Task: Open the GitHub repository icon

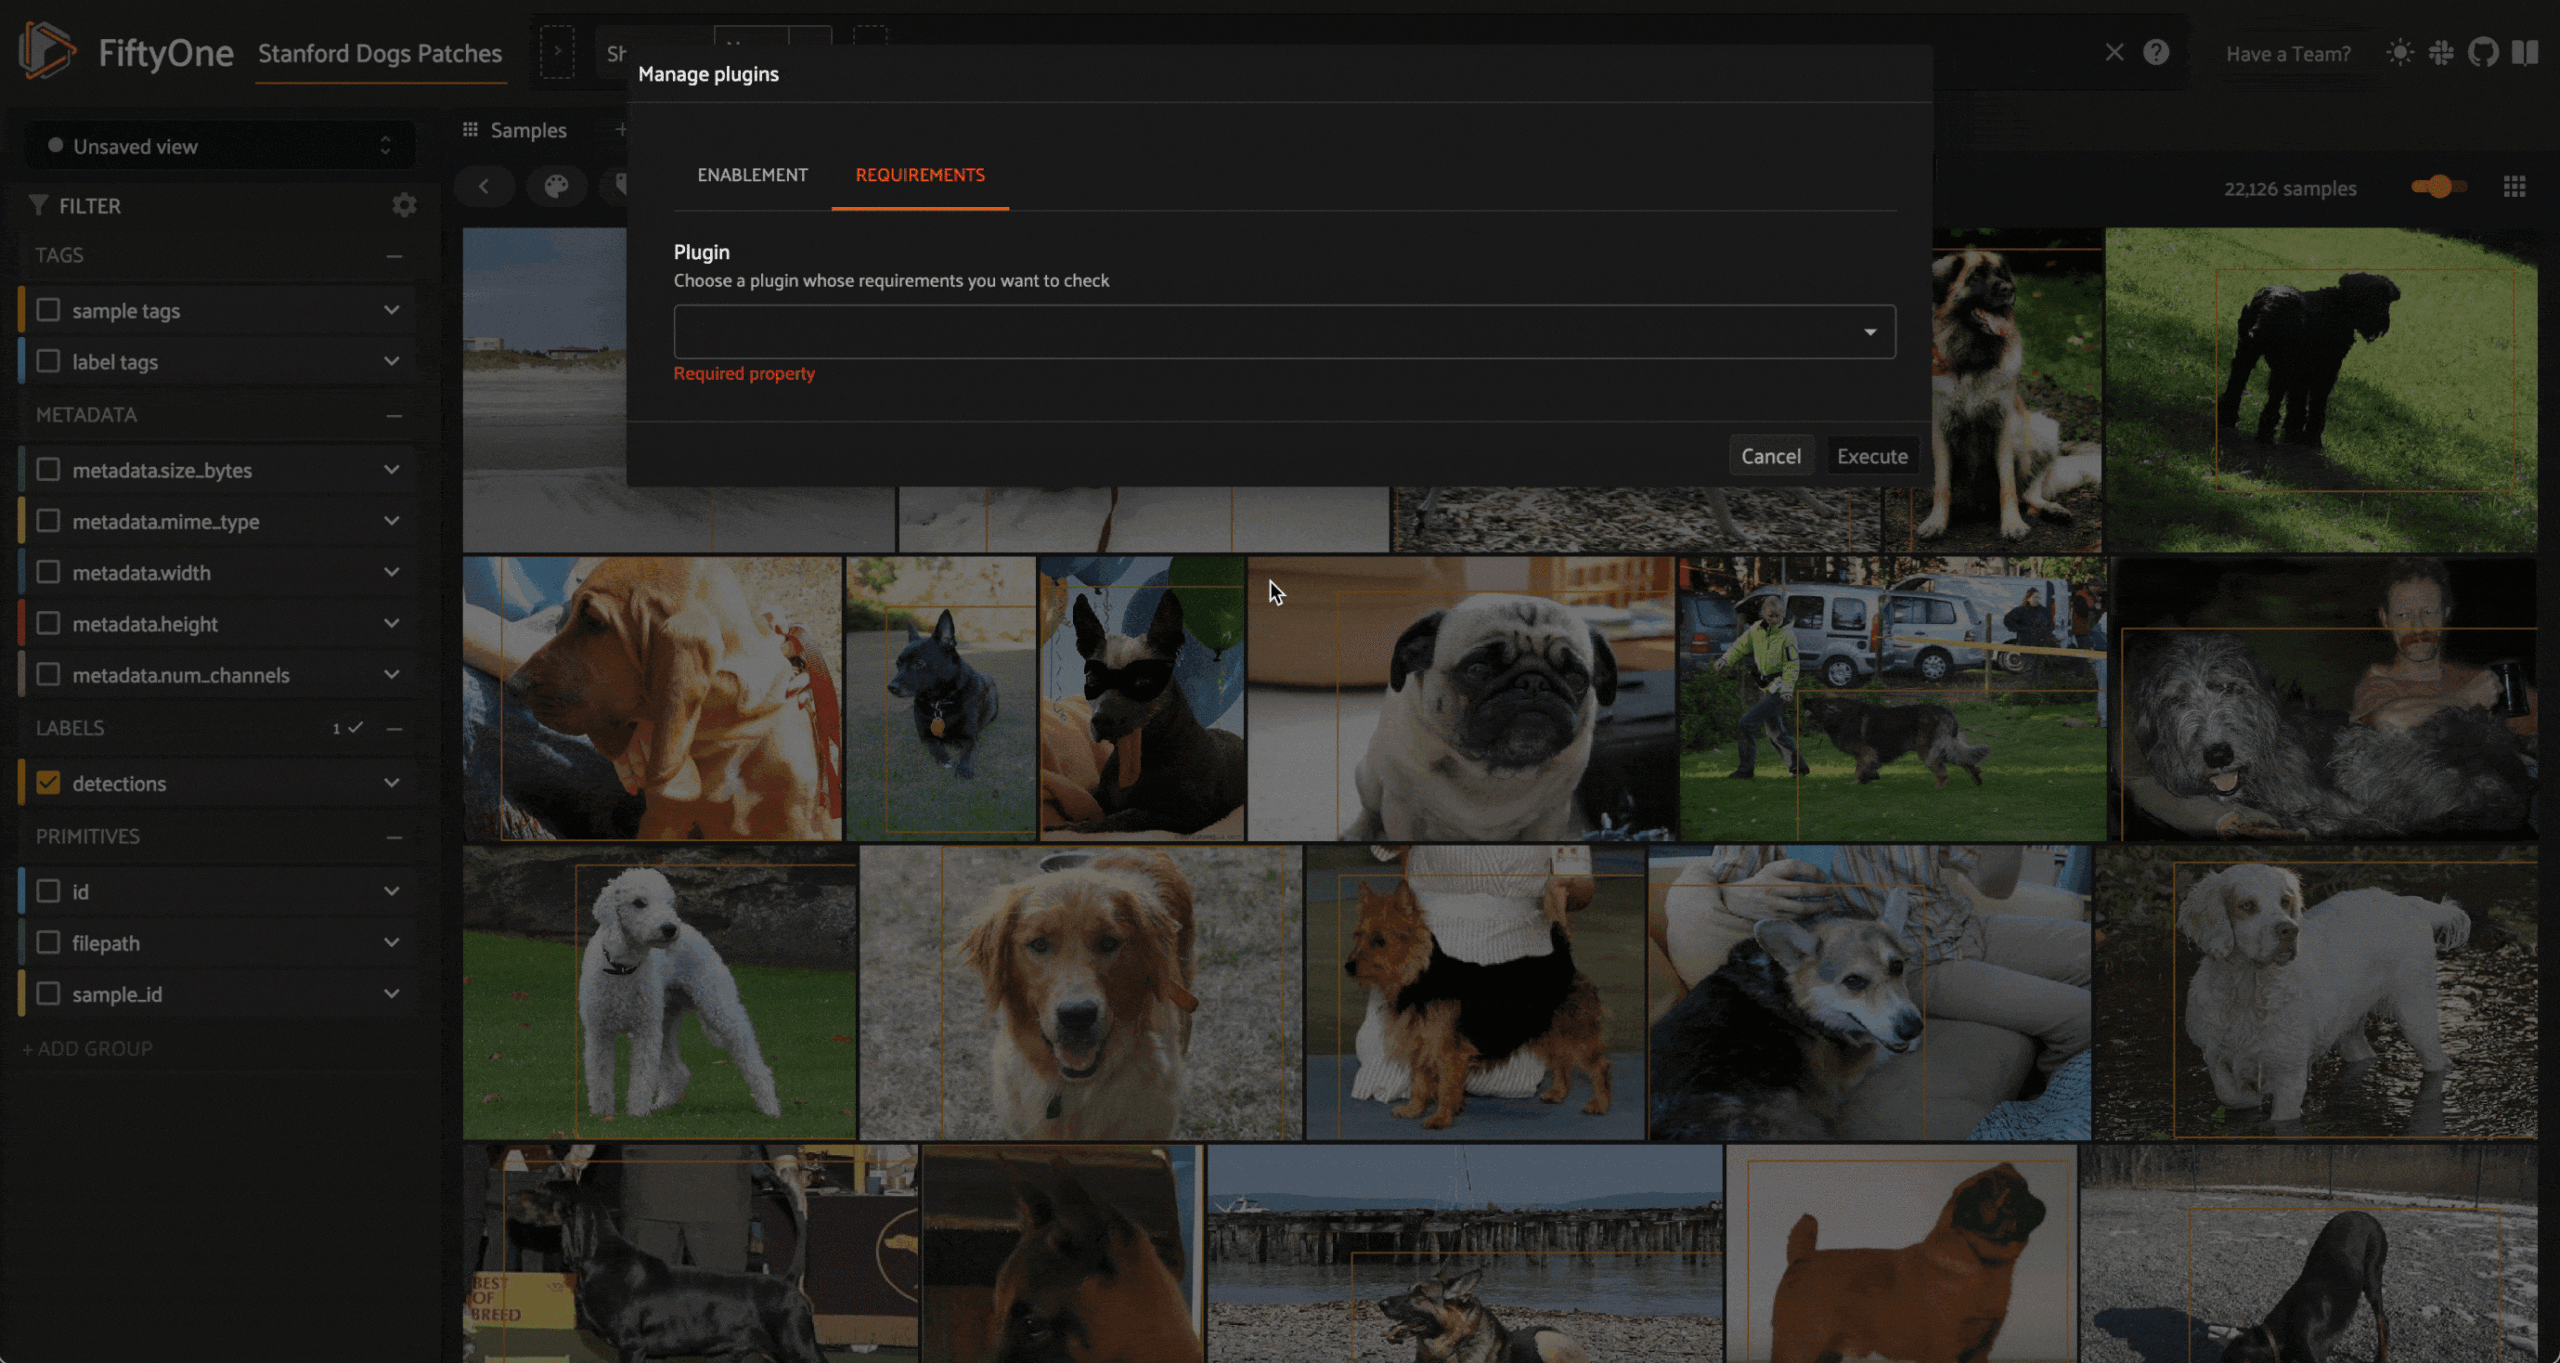Action: point(2483,52)
